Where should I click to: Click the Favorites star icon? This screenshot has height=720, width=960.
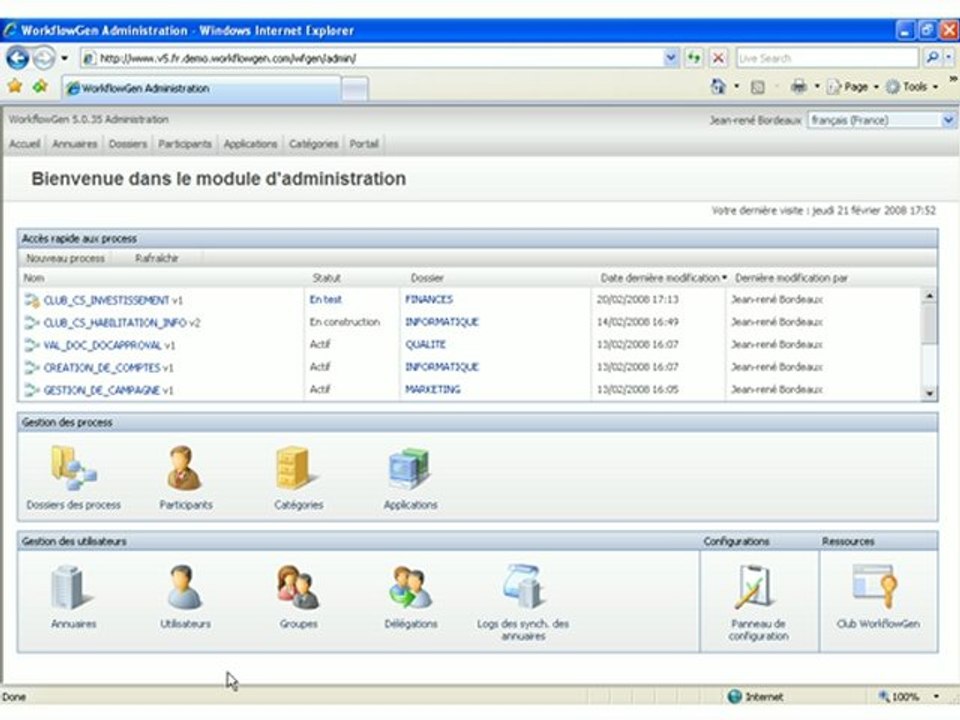point(15,87)
